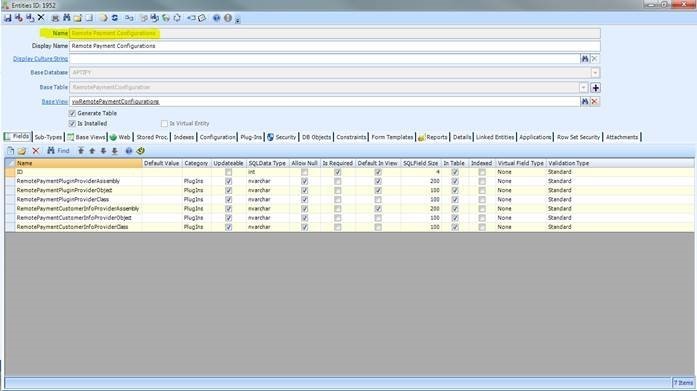Toggle the Generate Table checkbox
The width and height of the screenshot is (697, 391).
pyautogui.click(x=72, y=113)
